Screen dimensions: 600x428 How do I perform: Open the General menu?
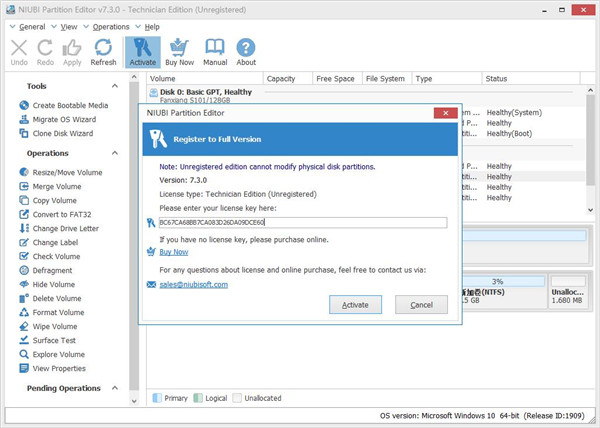click(x=31, y=26)
